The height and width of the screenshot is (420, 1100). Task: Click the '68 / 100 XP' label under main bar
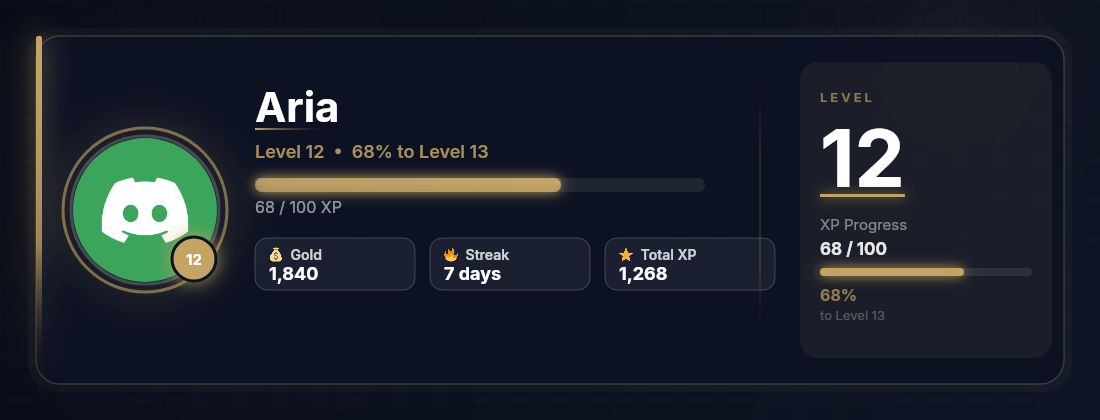298,208
